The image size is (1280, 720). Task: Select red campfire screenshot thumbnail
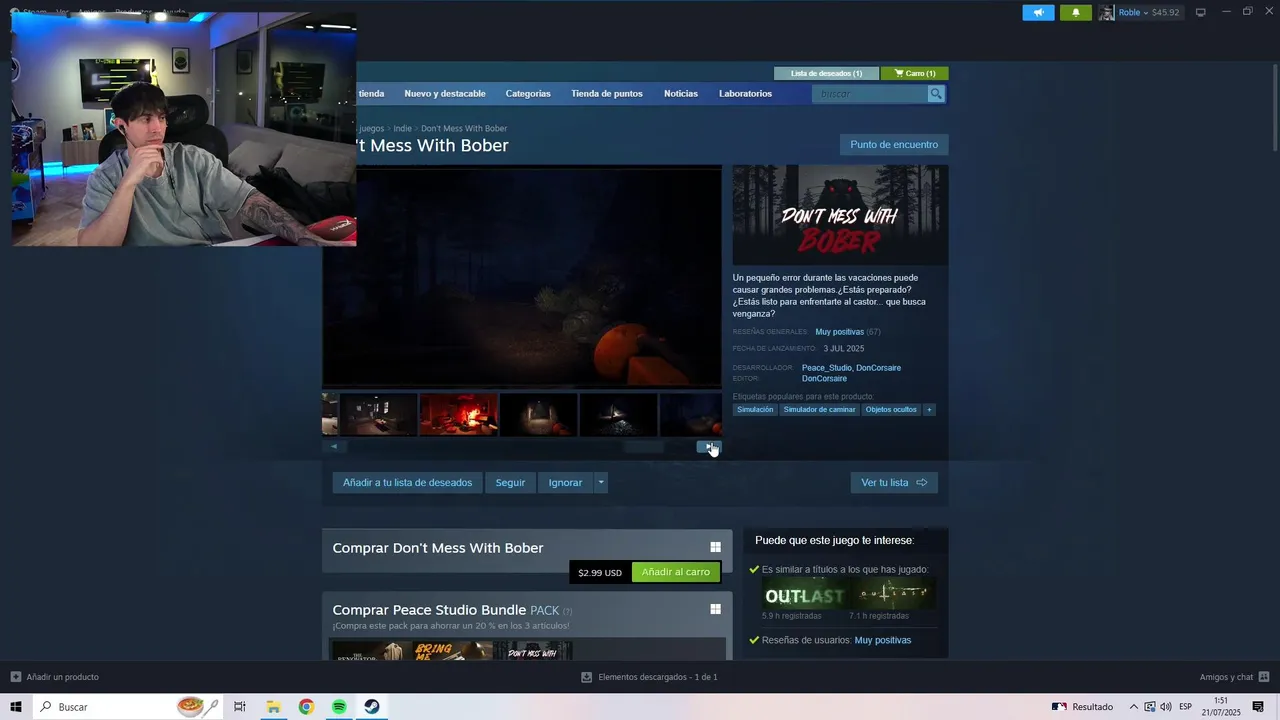tap(458, 414)
